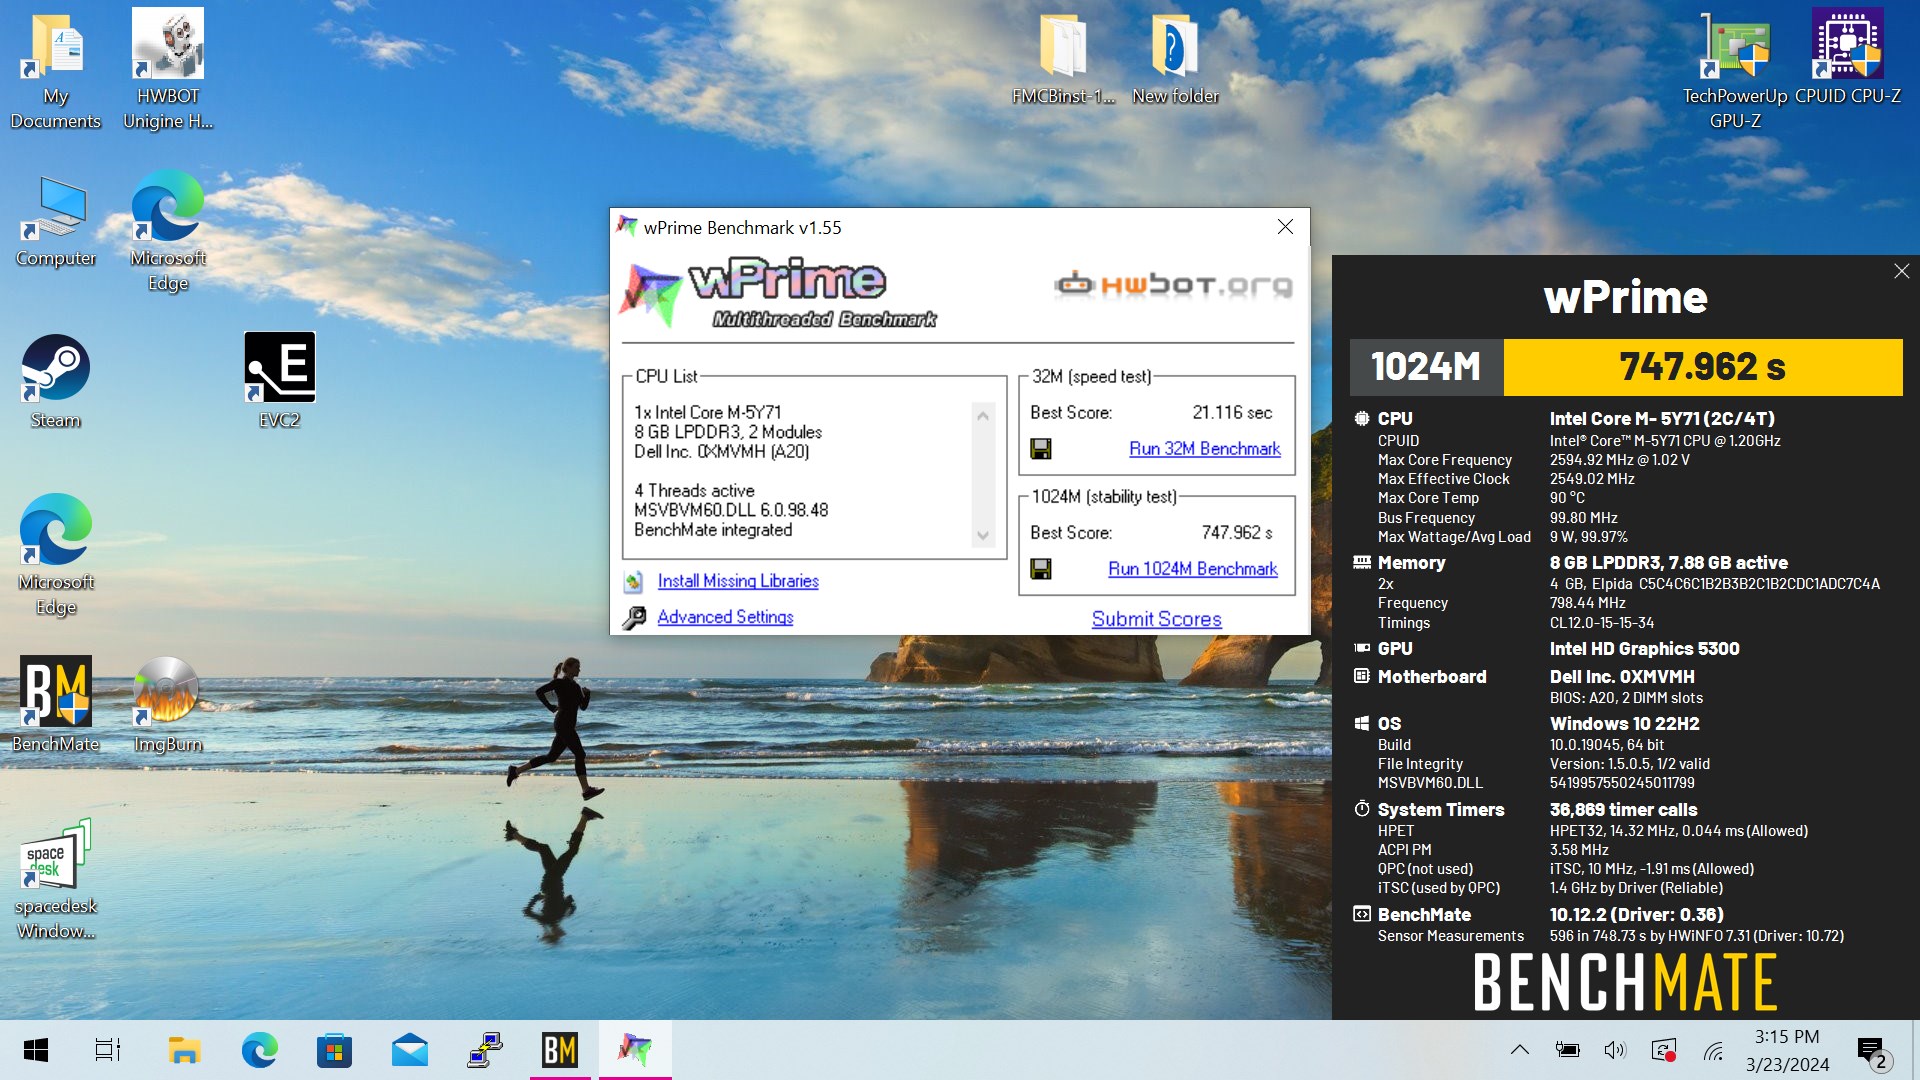Open the volume control in tray
Viewport: 1920px width, 1080px height.
(x=1615, y=1050)
